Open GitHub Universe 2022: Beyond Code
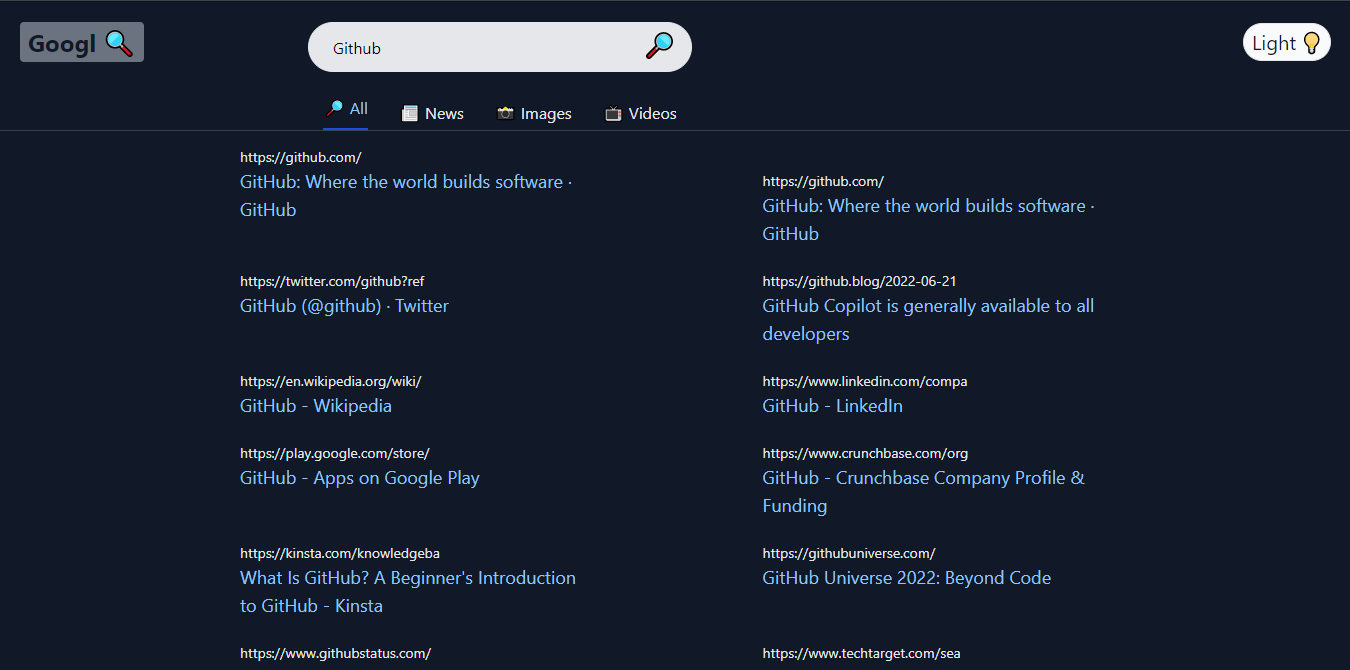This screenshot has width=1350, height=670. [x=907, y=578]
